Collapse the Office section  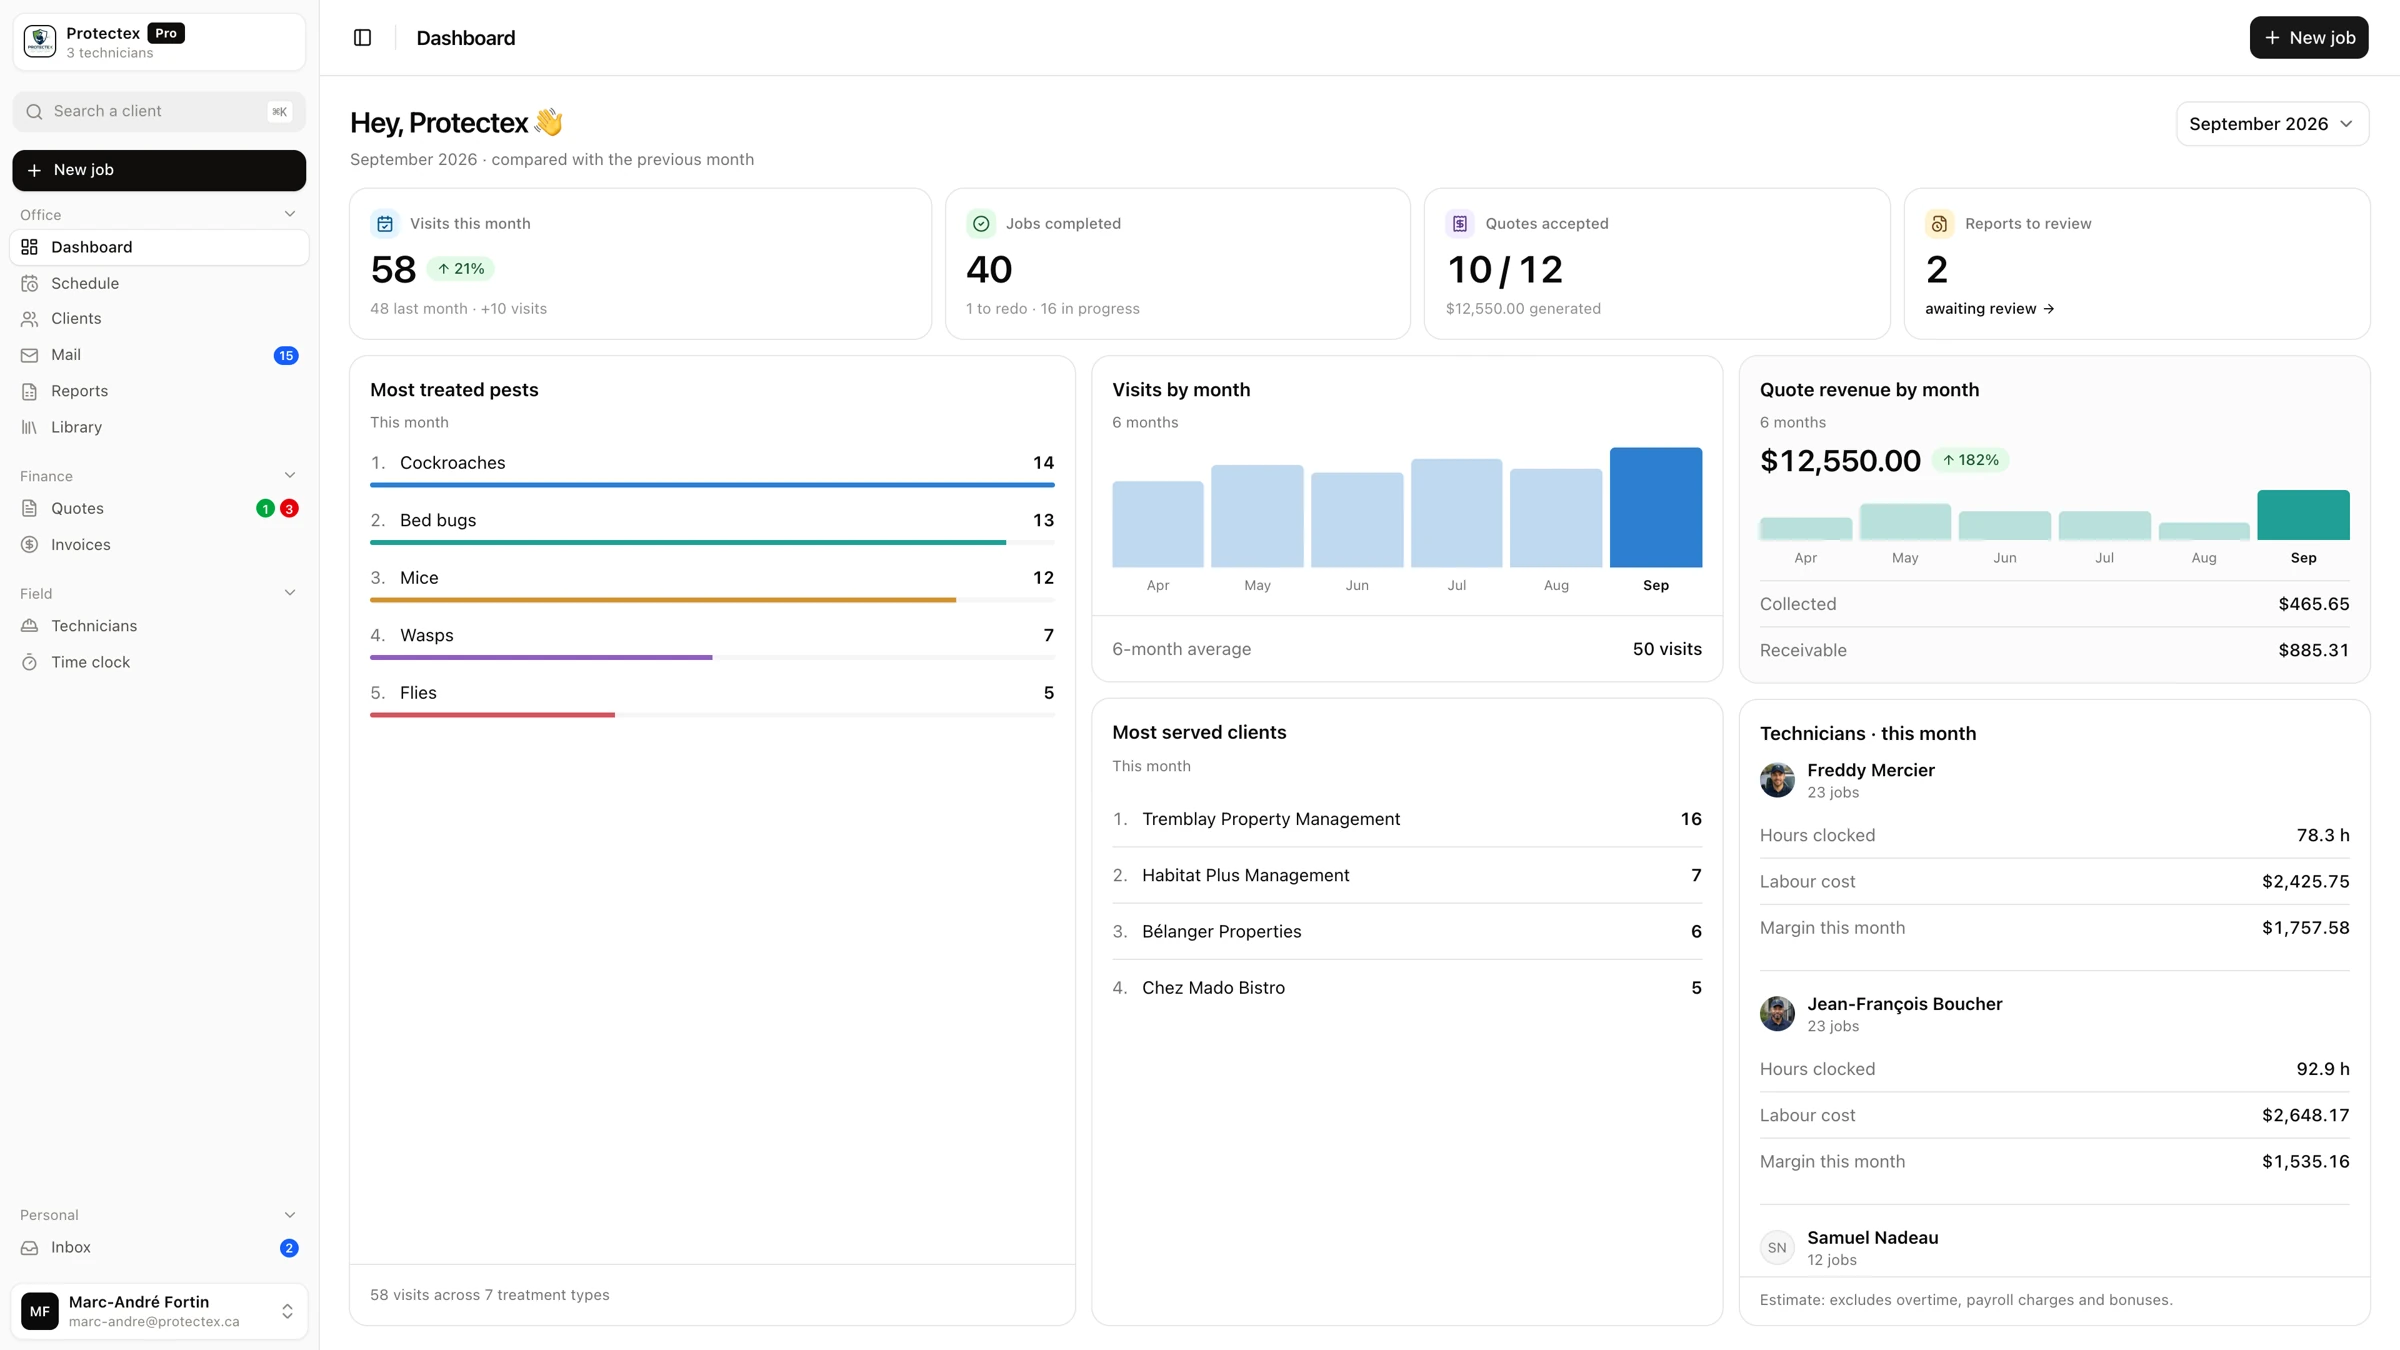click(290, 215)
